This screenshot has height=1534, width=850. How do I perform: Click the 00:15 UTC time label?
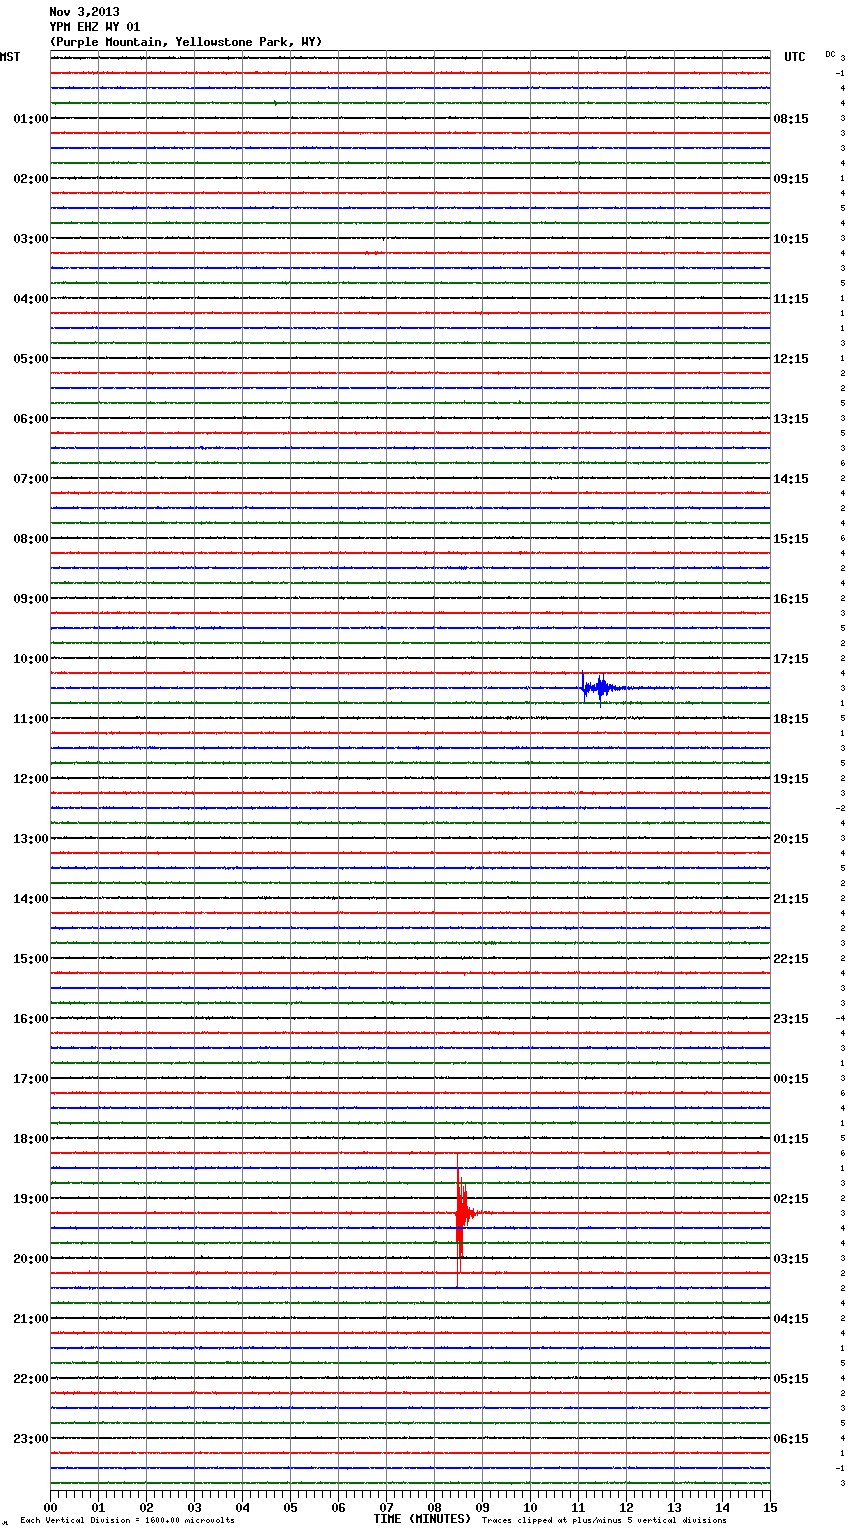click(x=791, y=1079)
